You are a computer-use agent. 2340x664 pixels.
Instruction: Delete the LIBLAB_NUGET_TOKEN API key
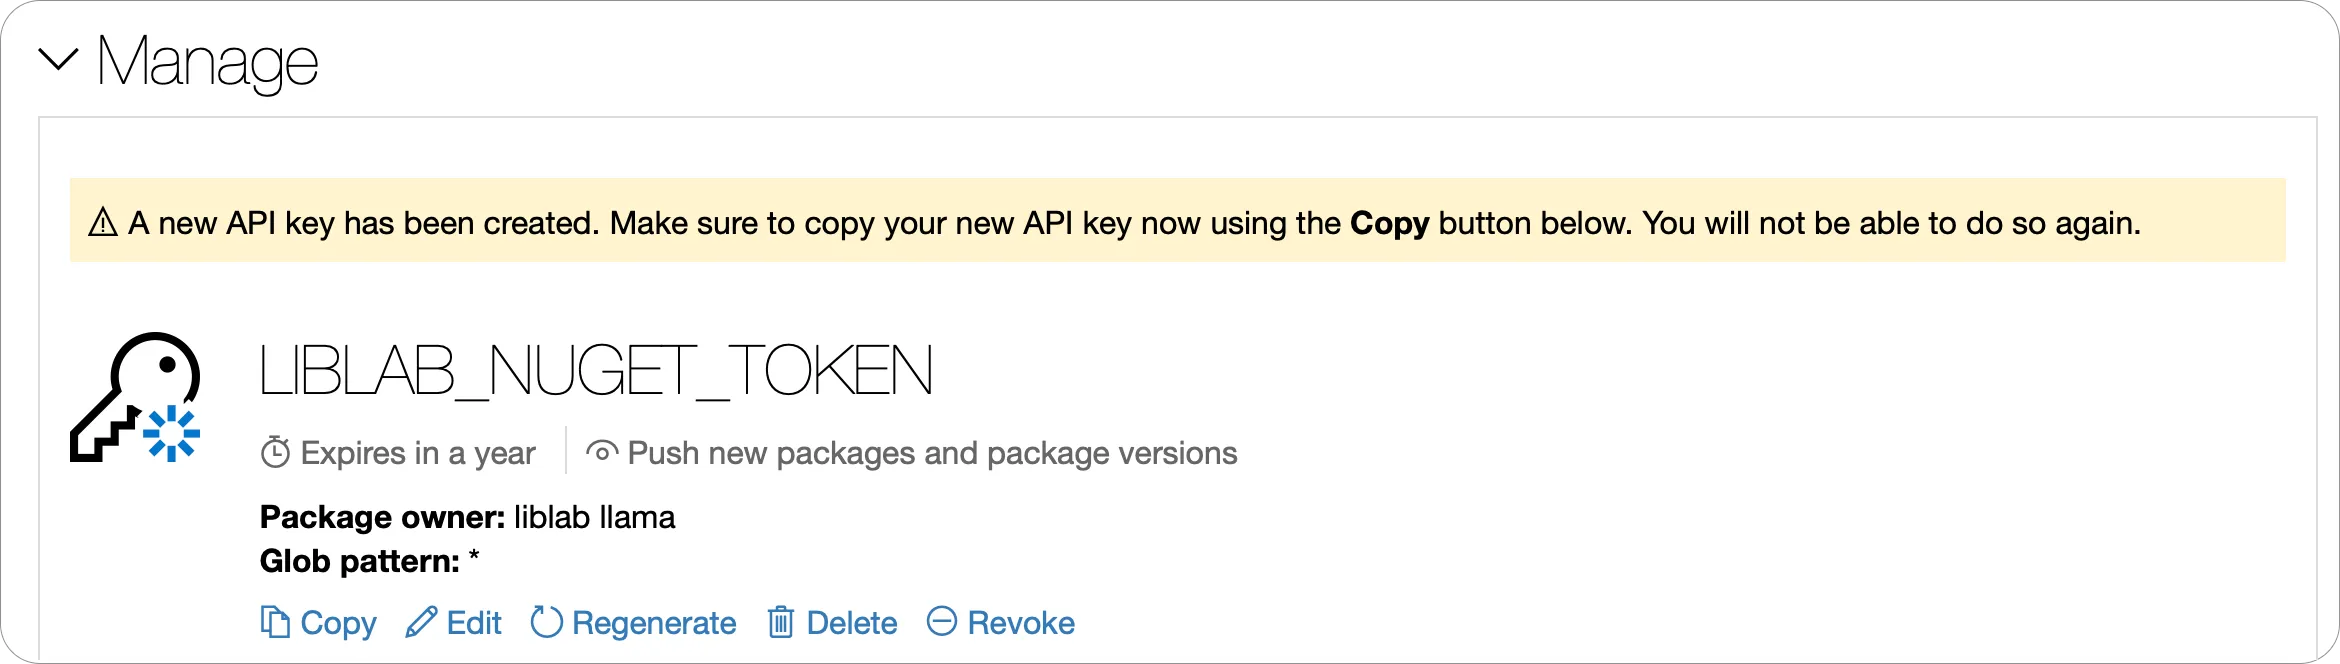(851, 622)
